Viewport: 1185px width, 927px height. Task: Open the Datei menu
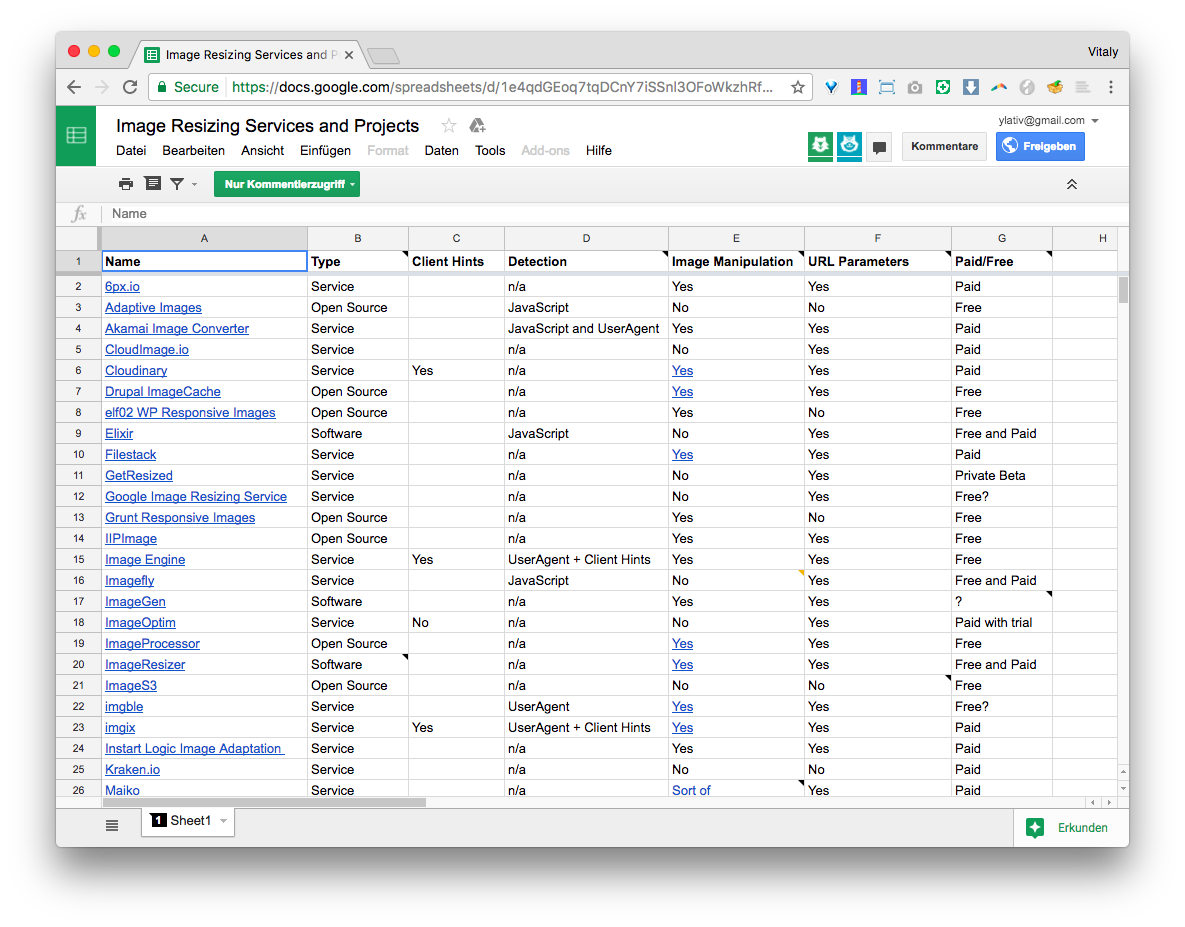click(131, 150)
